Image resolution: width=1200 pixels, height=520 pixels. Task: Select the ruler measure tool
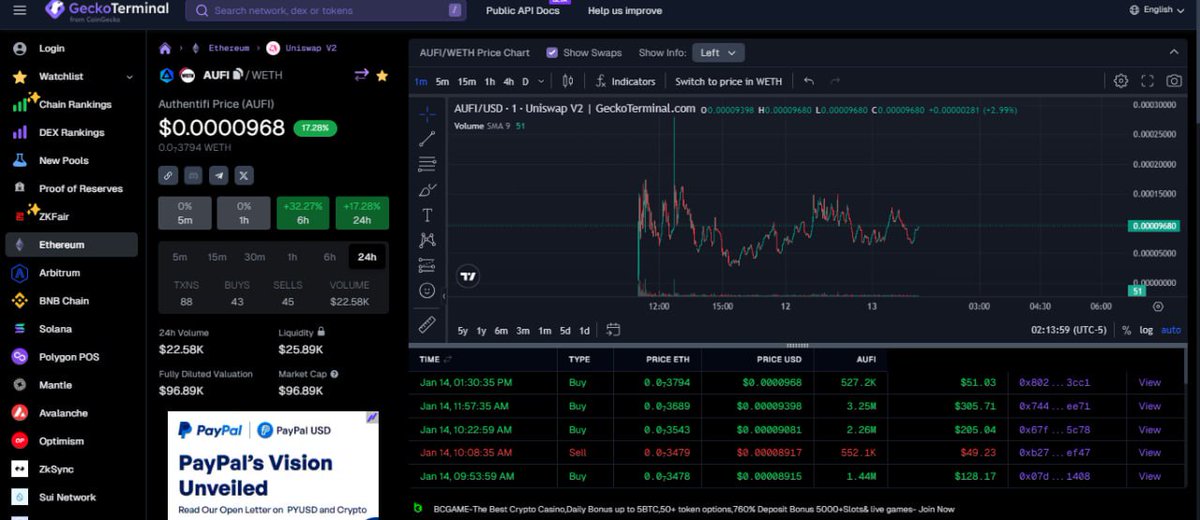[427, 325]
